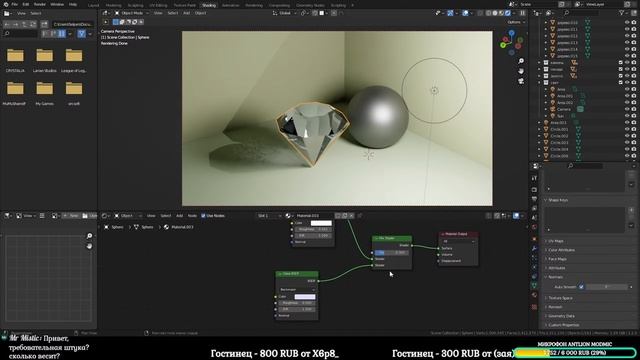Hide the Sun light in outliner

click(x=627, y=116)
